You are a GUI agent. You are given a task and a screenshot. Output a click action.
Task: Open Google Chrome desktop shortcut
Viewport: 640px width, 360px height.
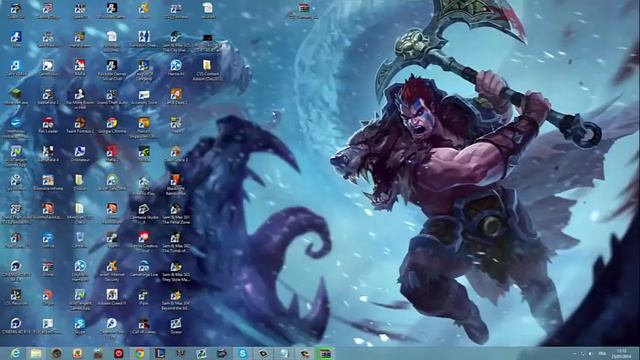pos(111,125)
